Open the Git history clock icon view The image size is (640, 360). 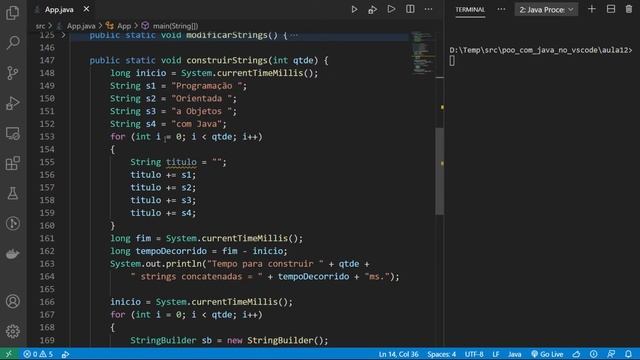click(x=13, y=223)
